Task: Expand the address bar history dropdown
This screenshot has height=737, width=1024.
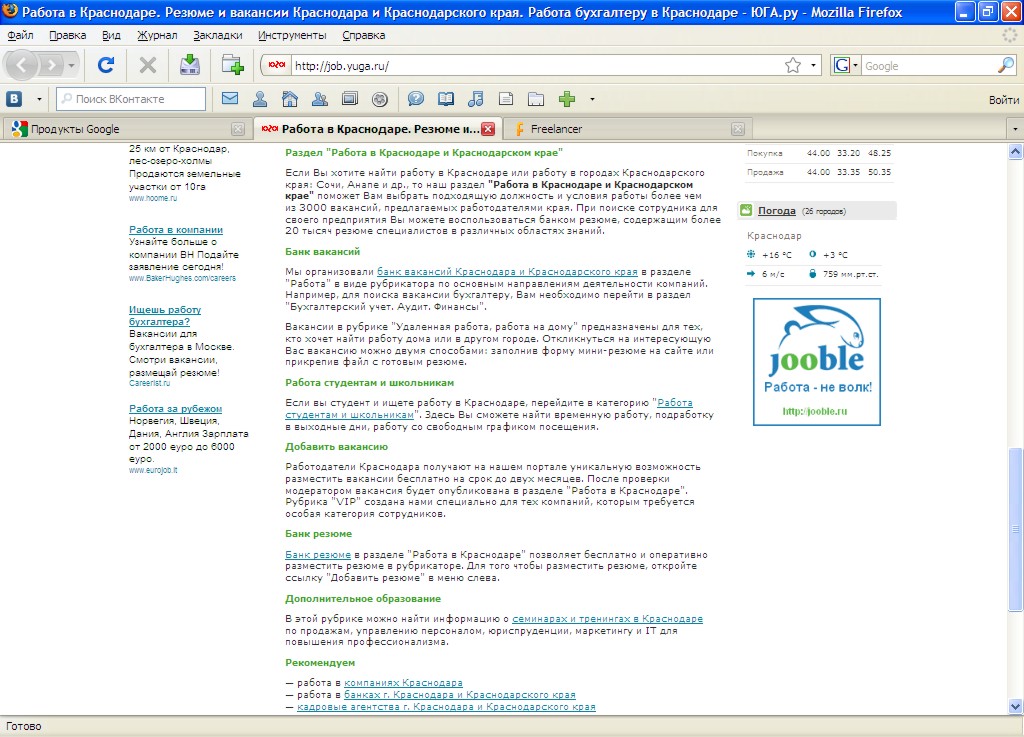Action: point(813,65)
